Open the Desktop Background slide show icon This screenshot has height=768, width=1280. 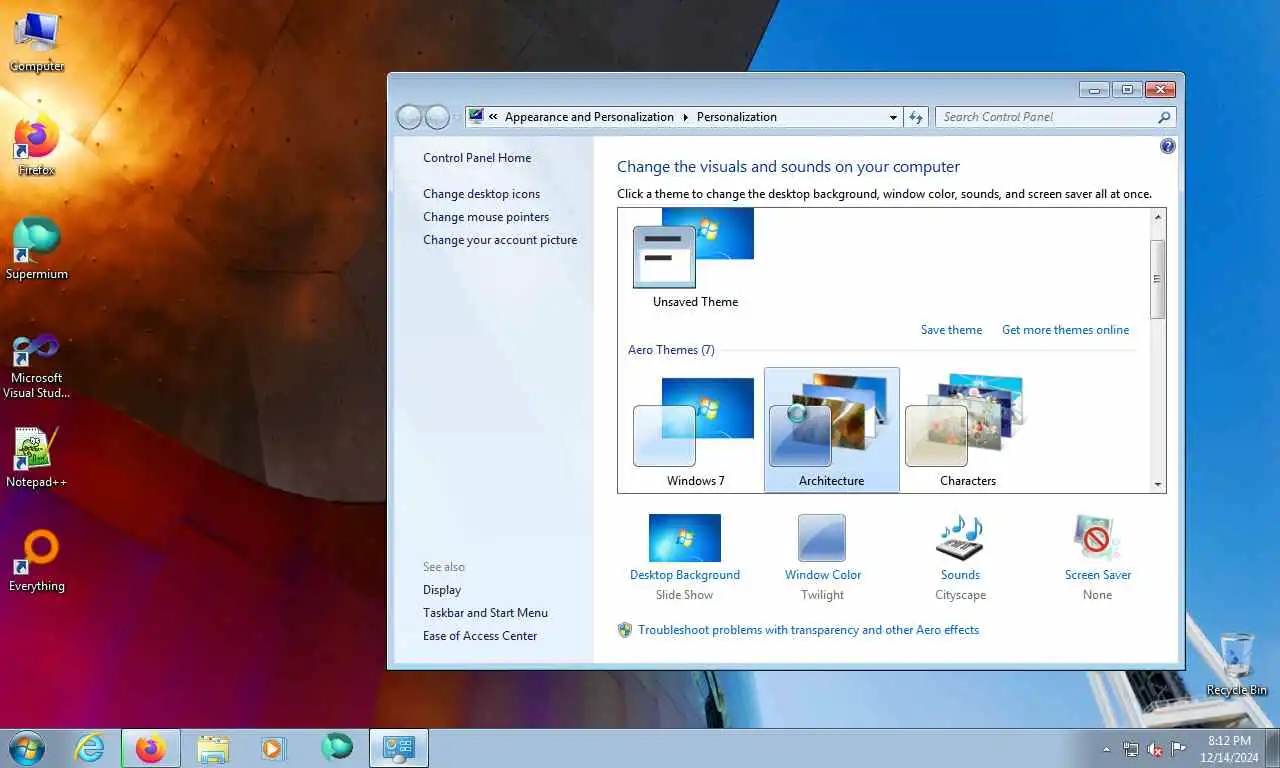(685, 538)
